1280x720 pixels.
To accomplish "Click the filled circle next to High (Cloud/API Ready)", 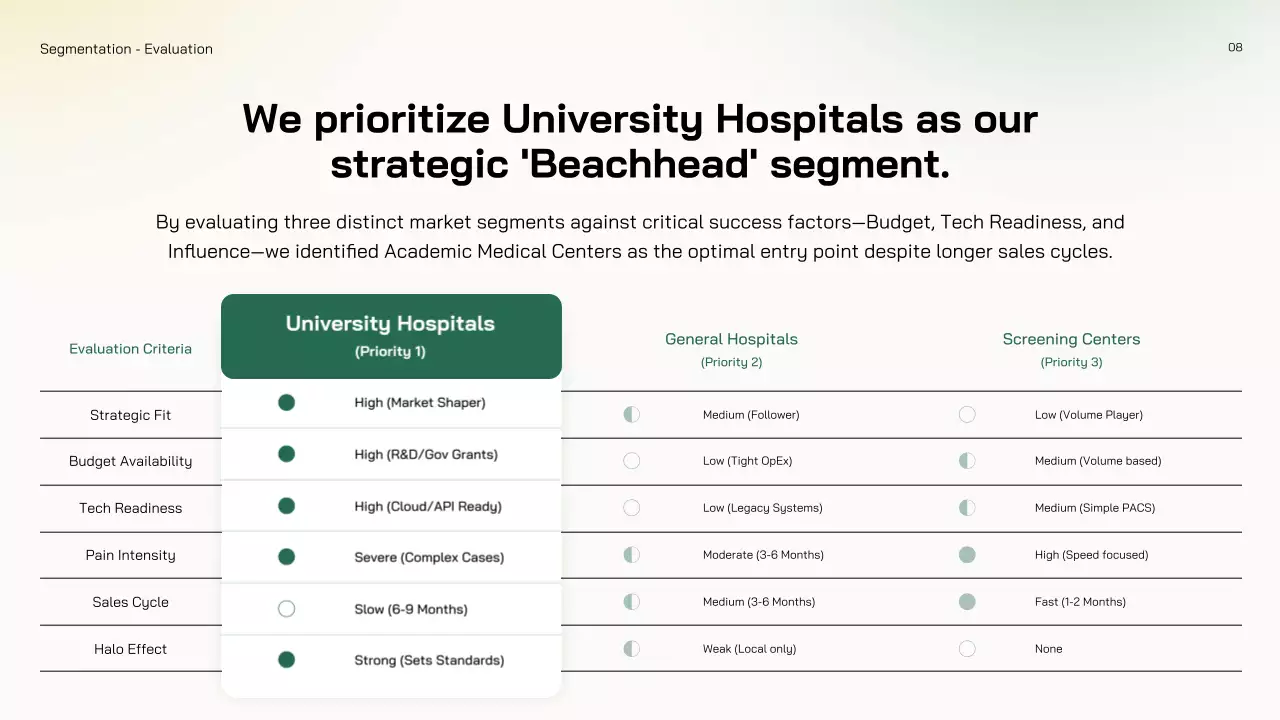I will (286, 506).
